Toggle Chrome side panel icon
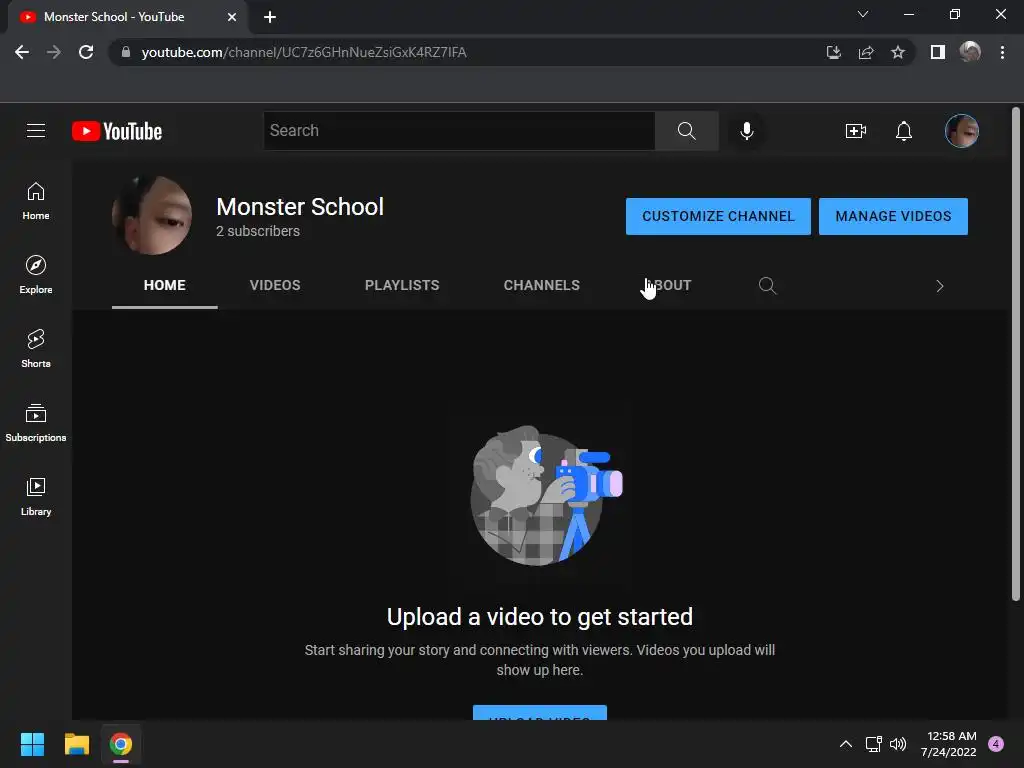 (x=938, y=52)
